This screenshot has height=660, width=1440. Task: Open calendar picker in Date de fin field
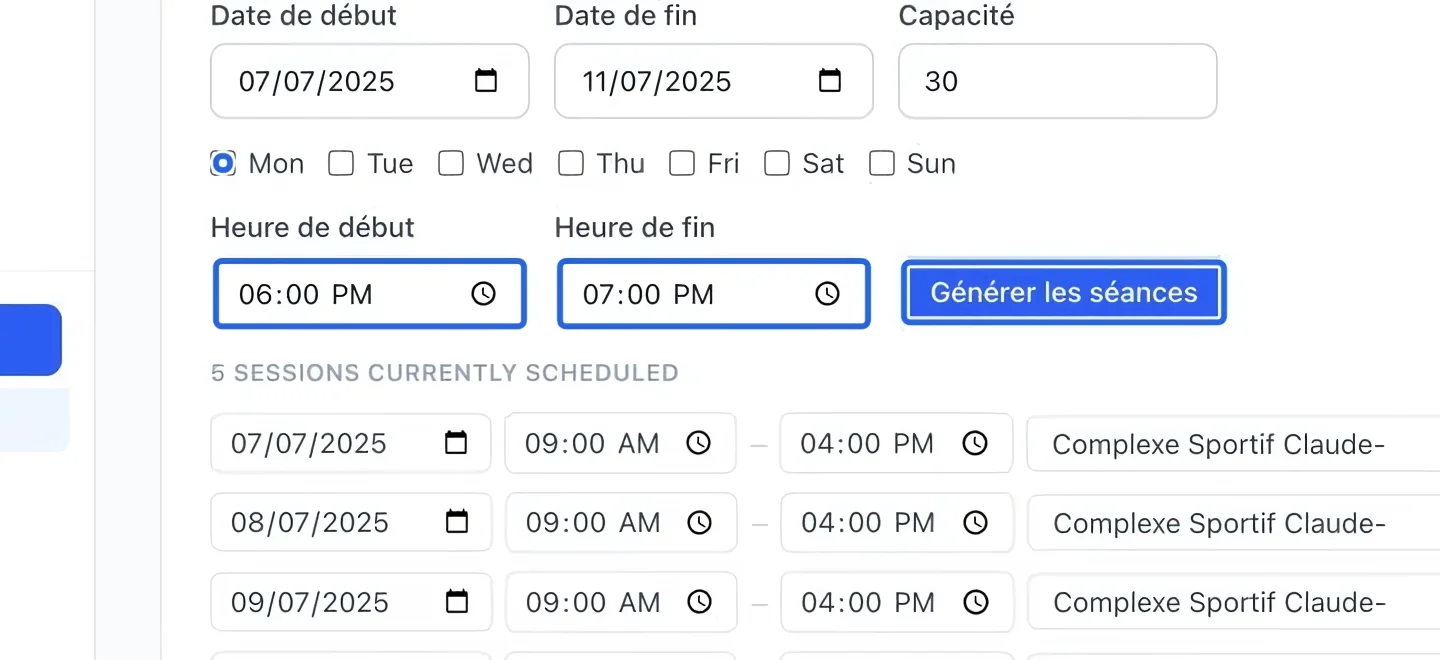tap(830, 81)
